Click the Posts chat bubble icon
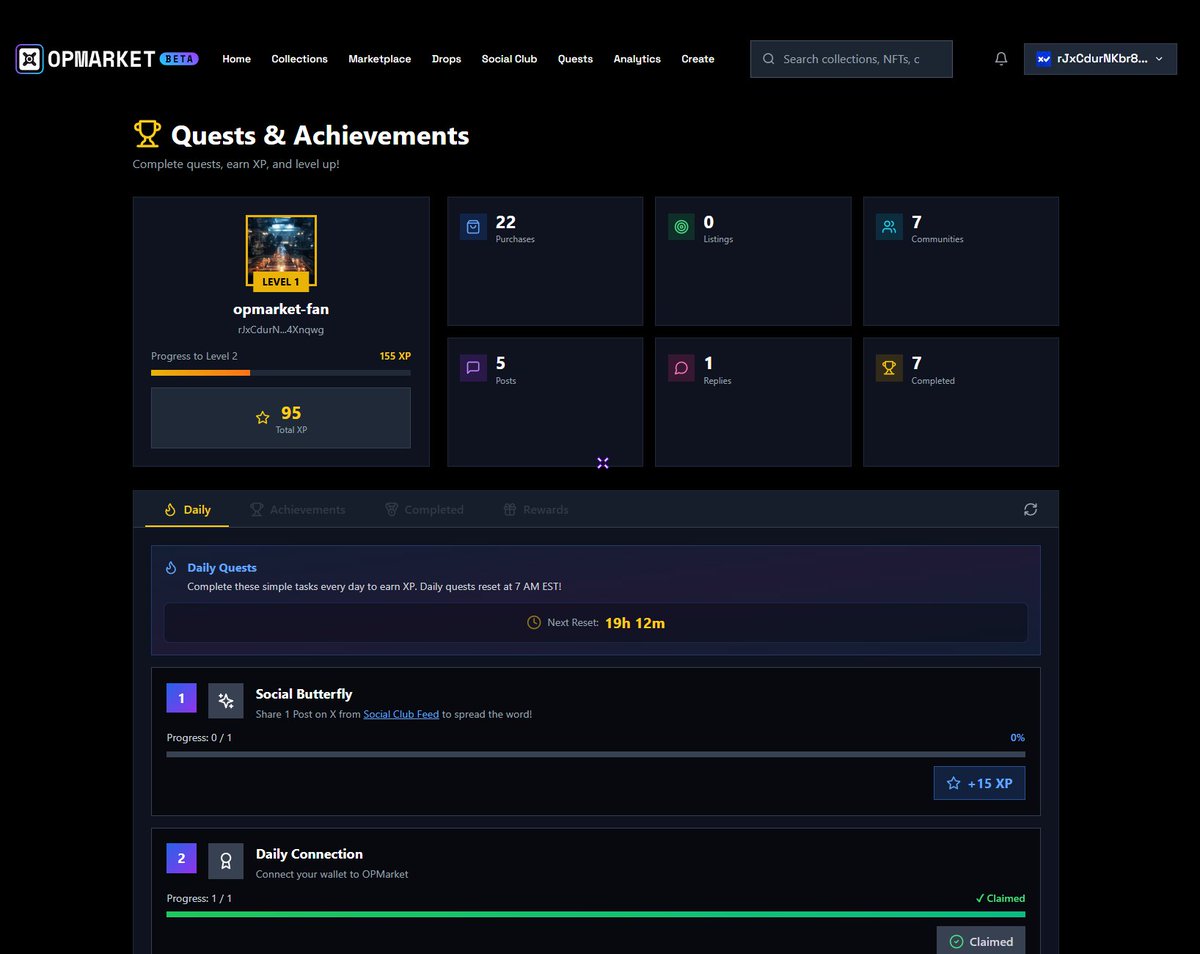1200x954 pixels. pyautogui.click(x=473, y=368)
